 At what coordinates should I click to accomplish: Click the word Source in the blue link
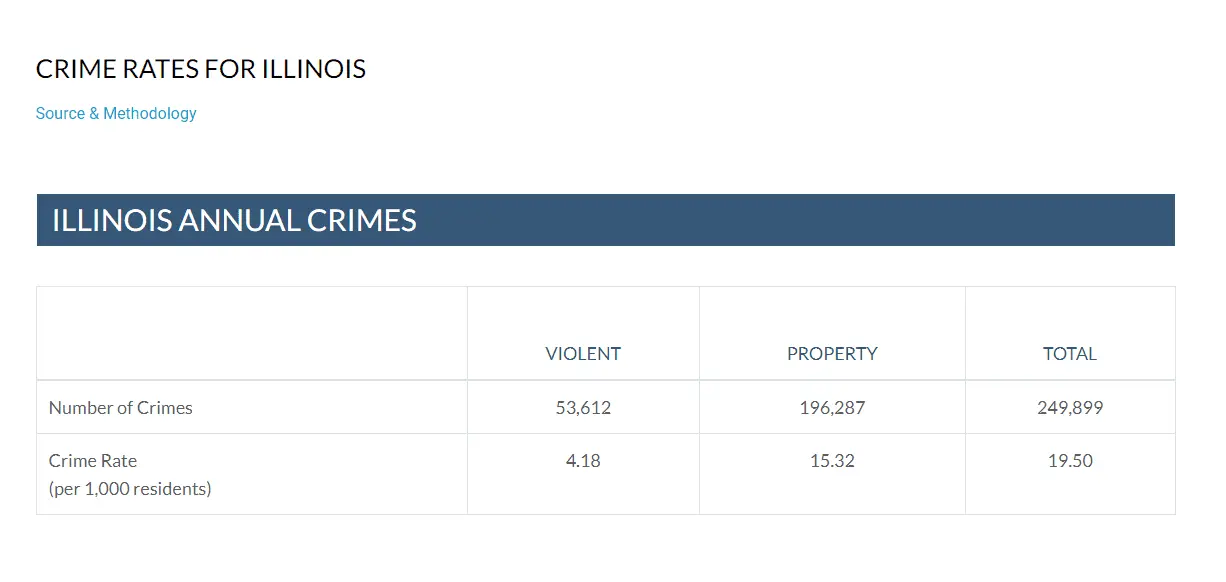(x=60, y=113)
